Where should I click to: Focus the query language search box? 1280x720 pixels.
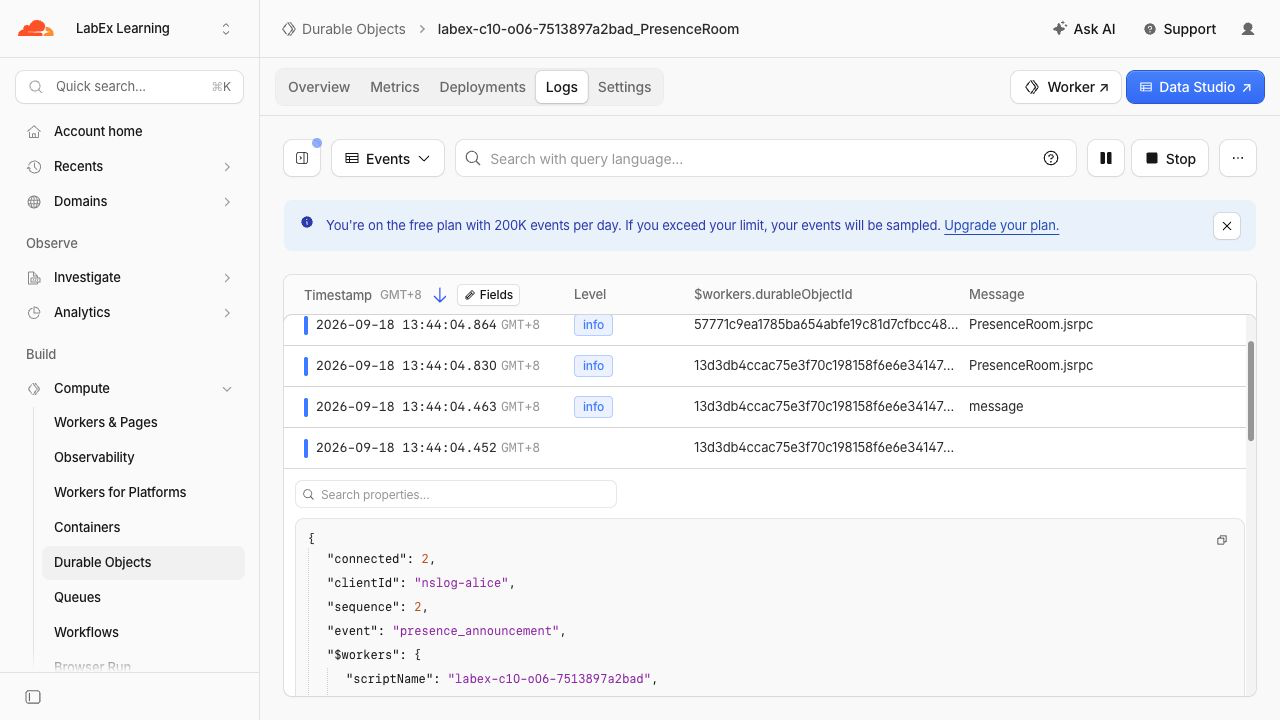(765, 158)
